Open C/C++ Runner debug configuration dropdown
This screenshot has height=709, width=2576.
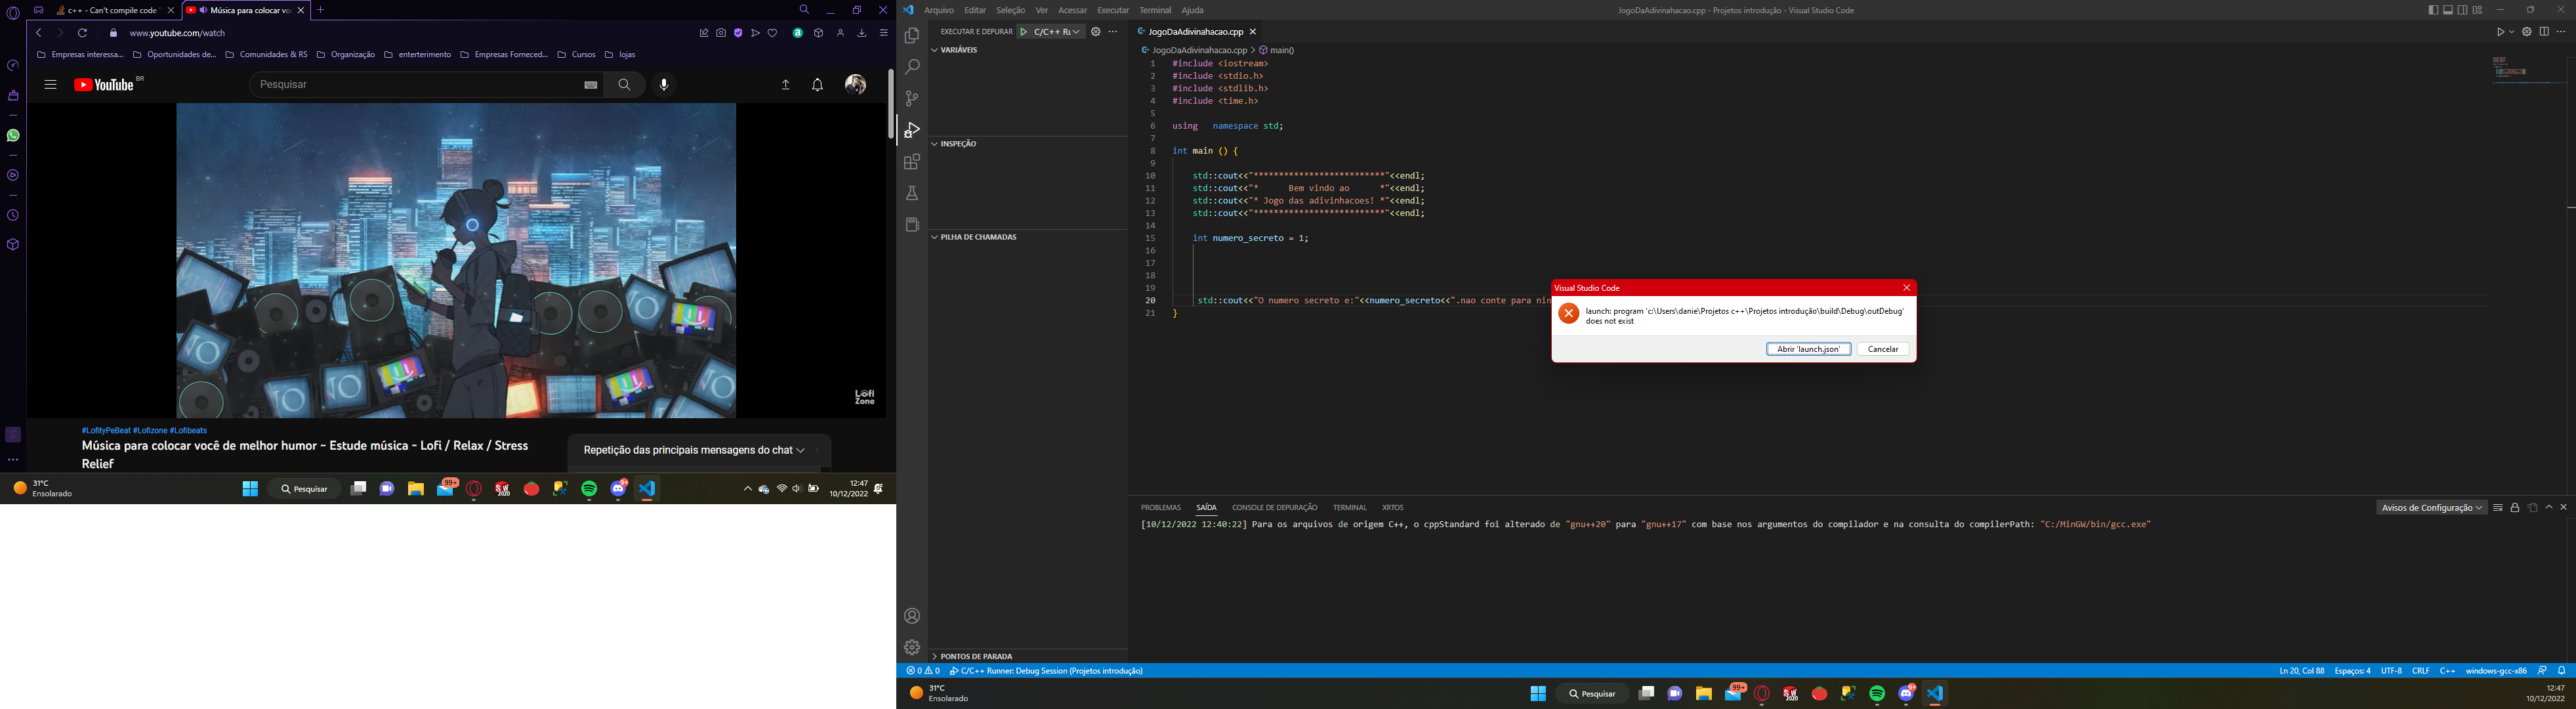1057,32
